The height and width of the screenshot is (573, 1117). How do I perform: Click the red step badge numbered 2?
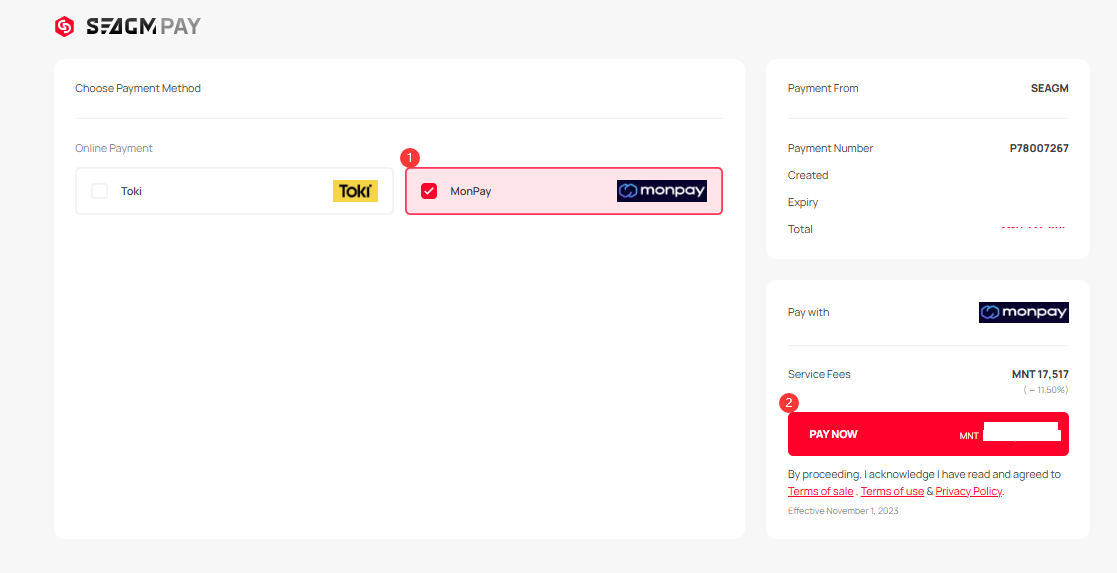click(x=789, y=403)
